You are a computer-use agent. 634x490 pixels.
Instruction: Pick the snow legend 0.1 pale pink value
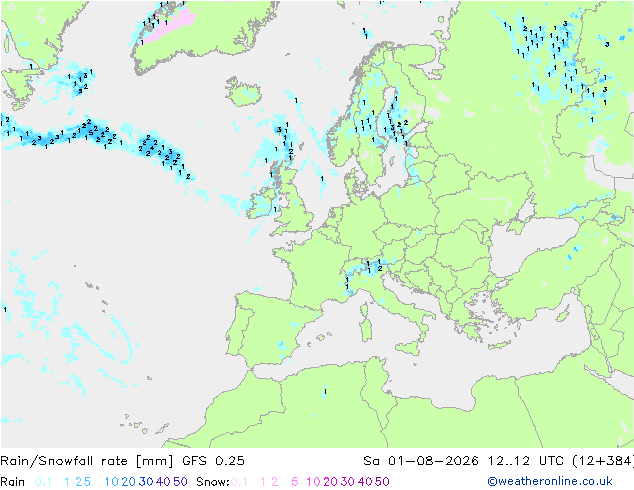(239, 482)
